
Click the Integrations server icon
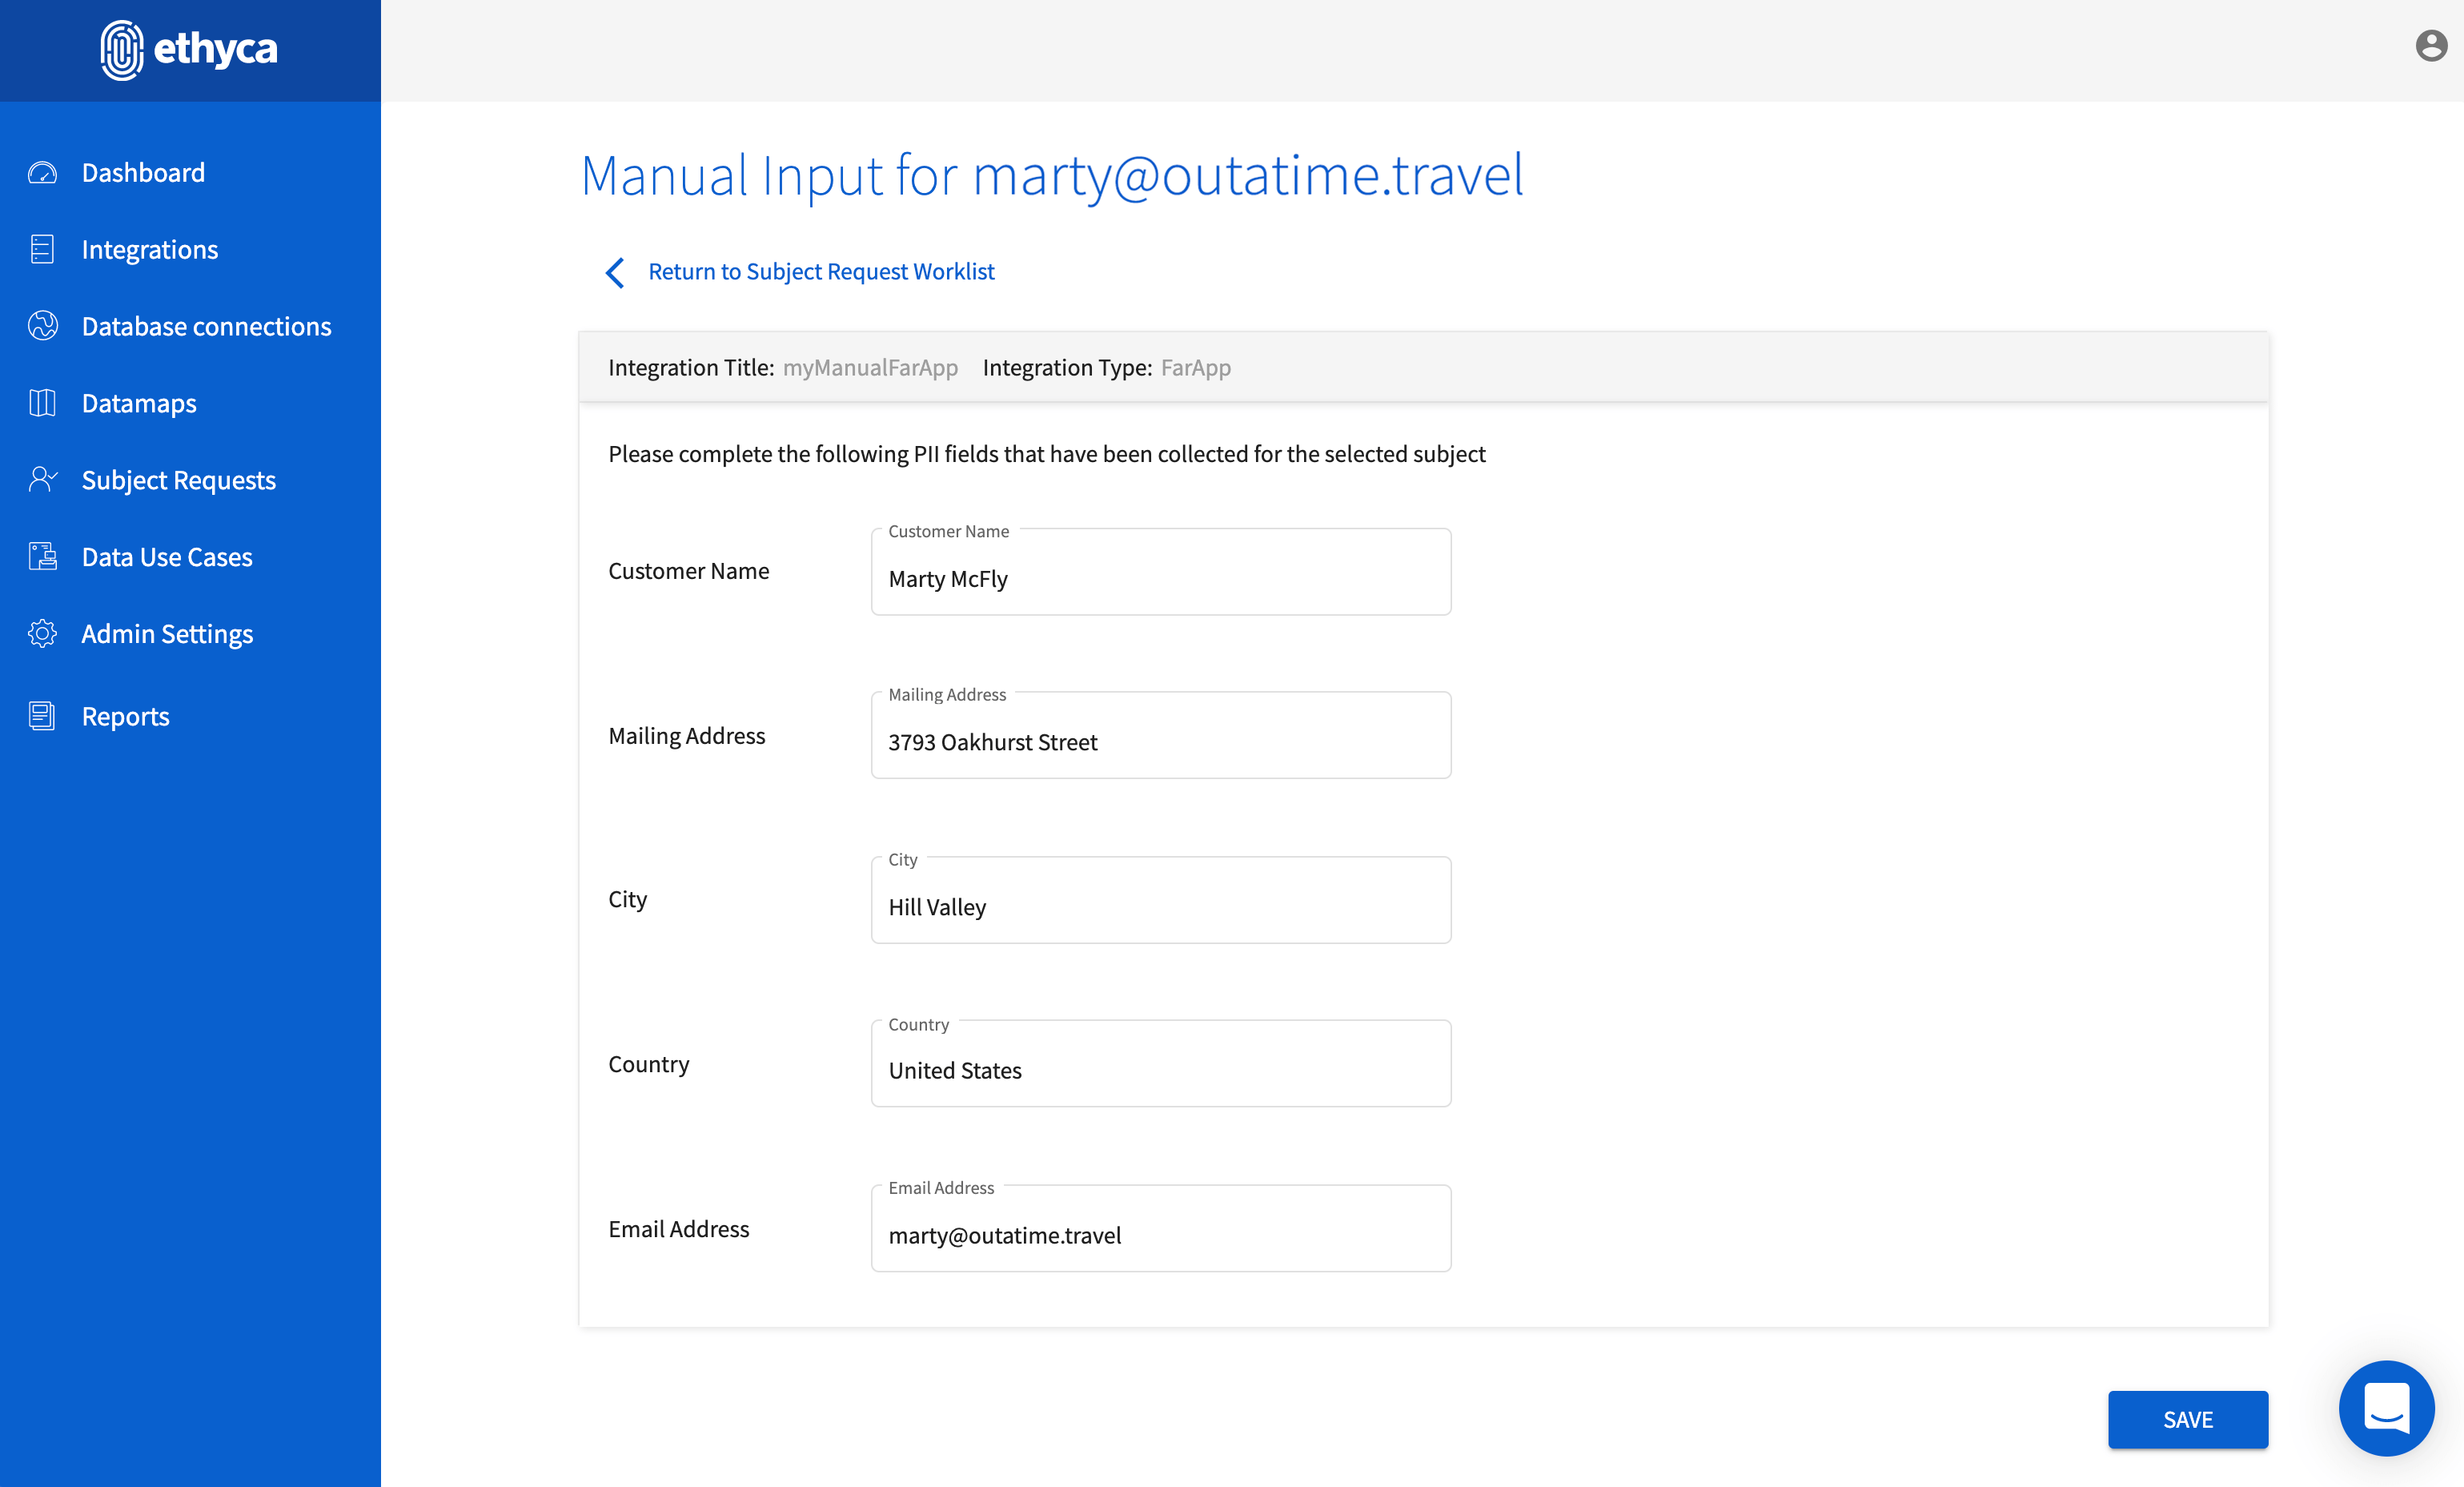[42, 249]
